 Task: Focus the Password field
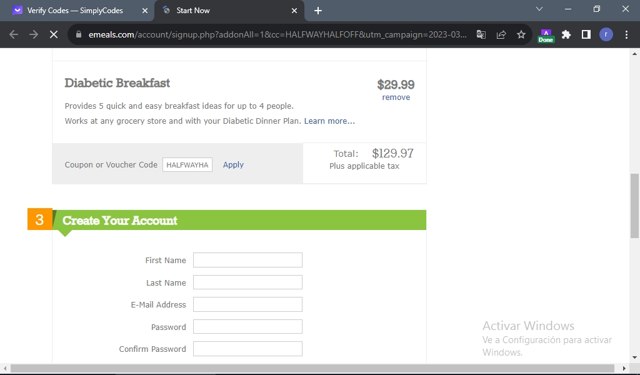point(248,327)
